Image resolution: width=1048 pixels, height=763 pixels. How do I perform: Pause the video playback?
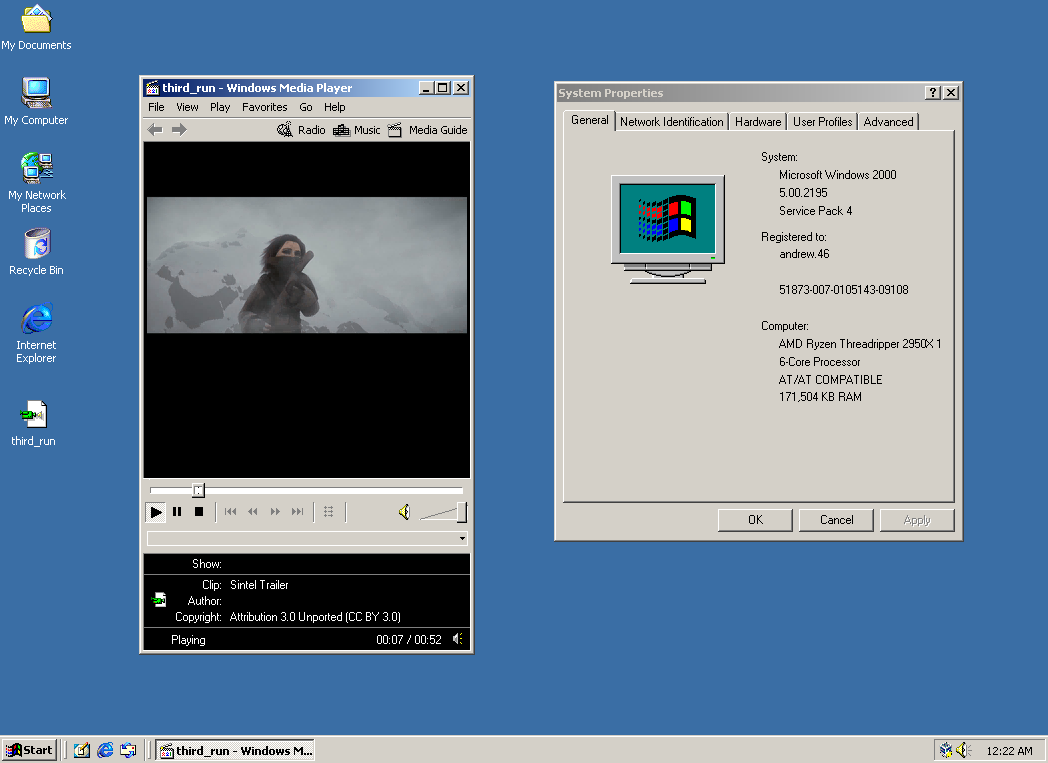pos(177,512)
